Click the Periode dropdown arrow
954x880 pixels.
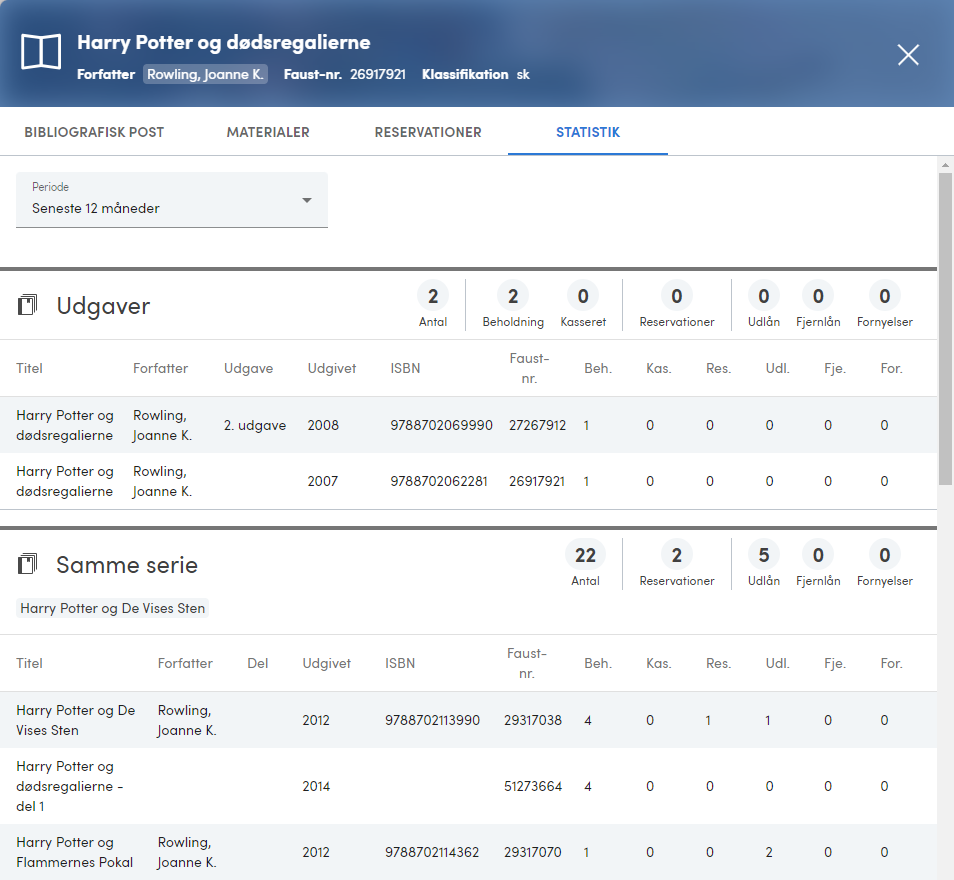coord(307,200)
